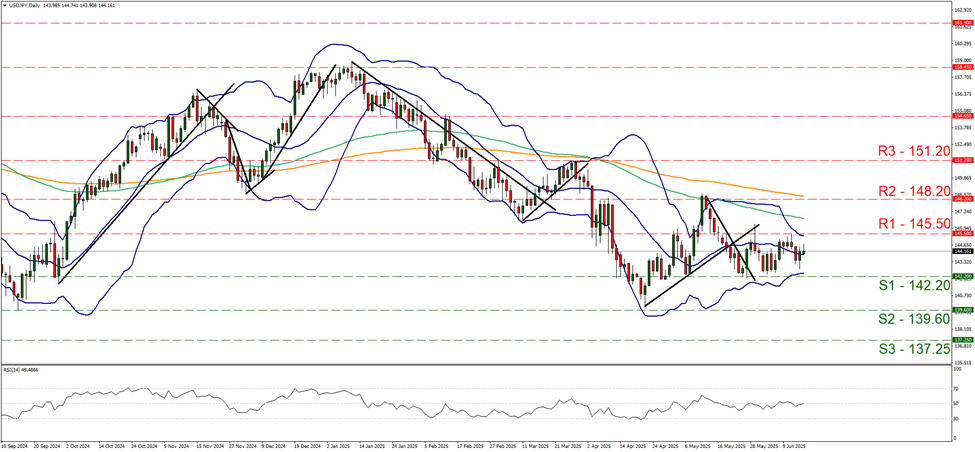Click the red 161.900 price tag on axis
Image resolution: width=975 pixels, height=452 pixels.
point(959,22)
